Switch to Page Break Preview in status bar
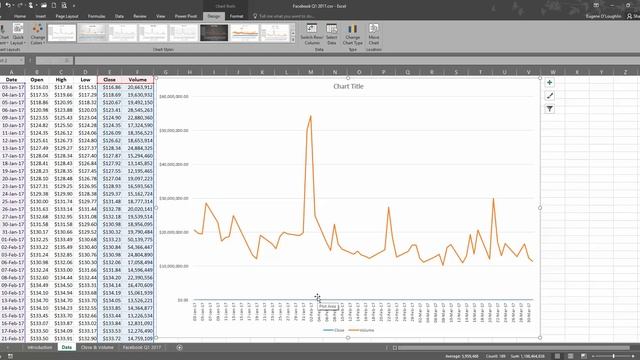 [583, 356]
